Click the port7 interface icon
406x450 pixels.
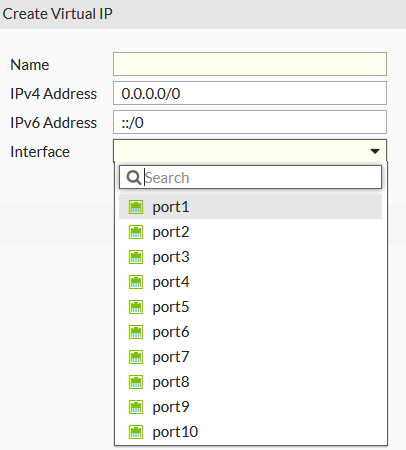136,357
